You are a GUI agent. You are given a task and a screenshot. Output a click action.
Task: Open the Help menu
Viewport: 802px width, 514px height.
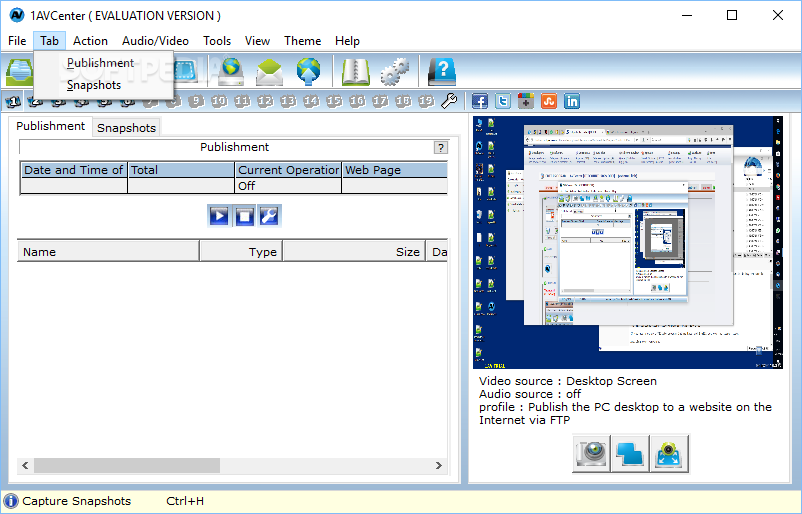coord(347,41)
